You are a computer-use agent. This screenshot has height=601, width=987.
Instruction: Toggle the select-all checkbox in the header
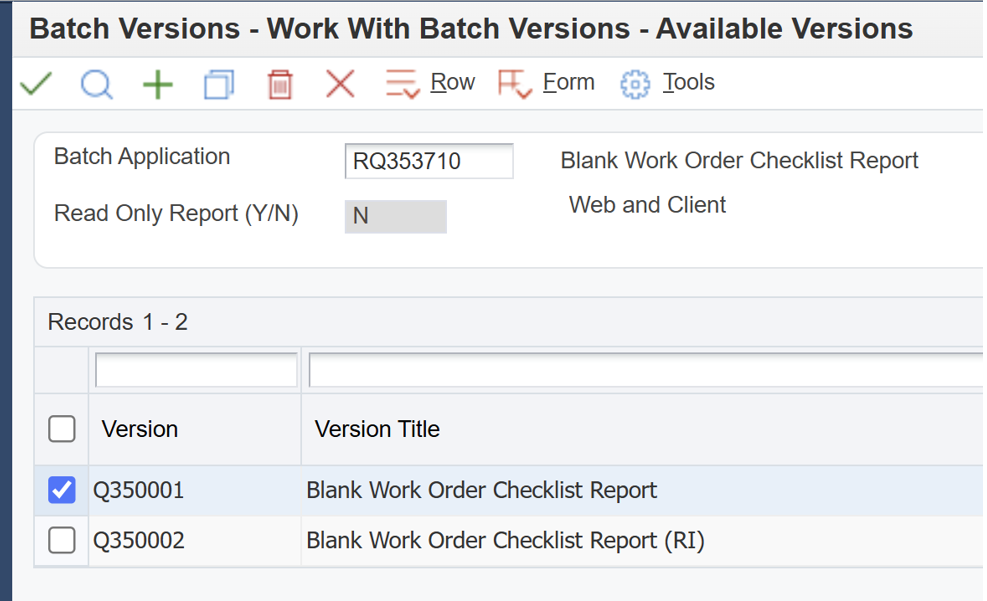(x=62, y=429)
